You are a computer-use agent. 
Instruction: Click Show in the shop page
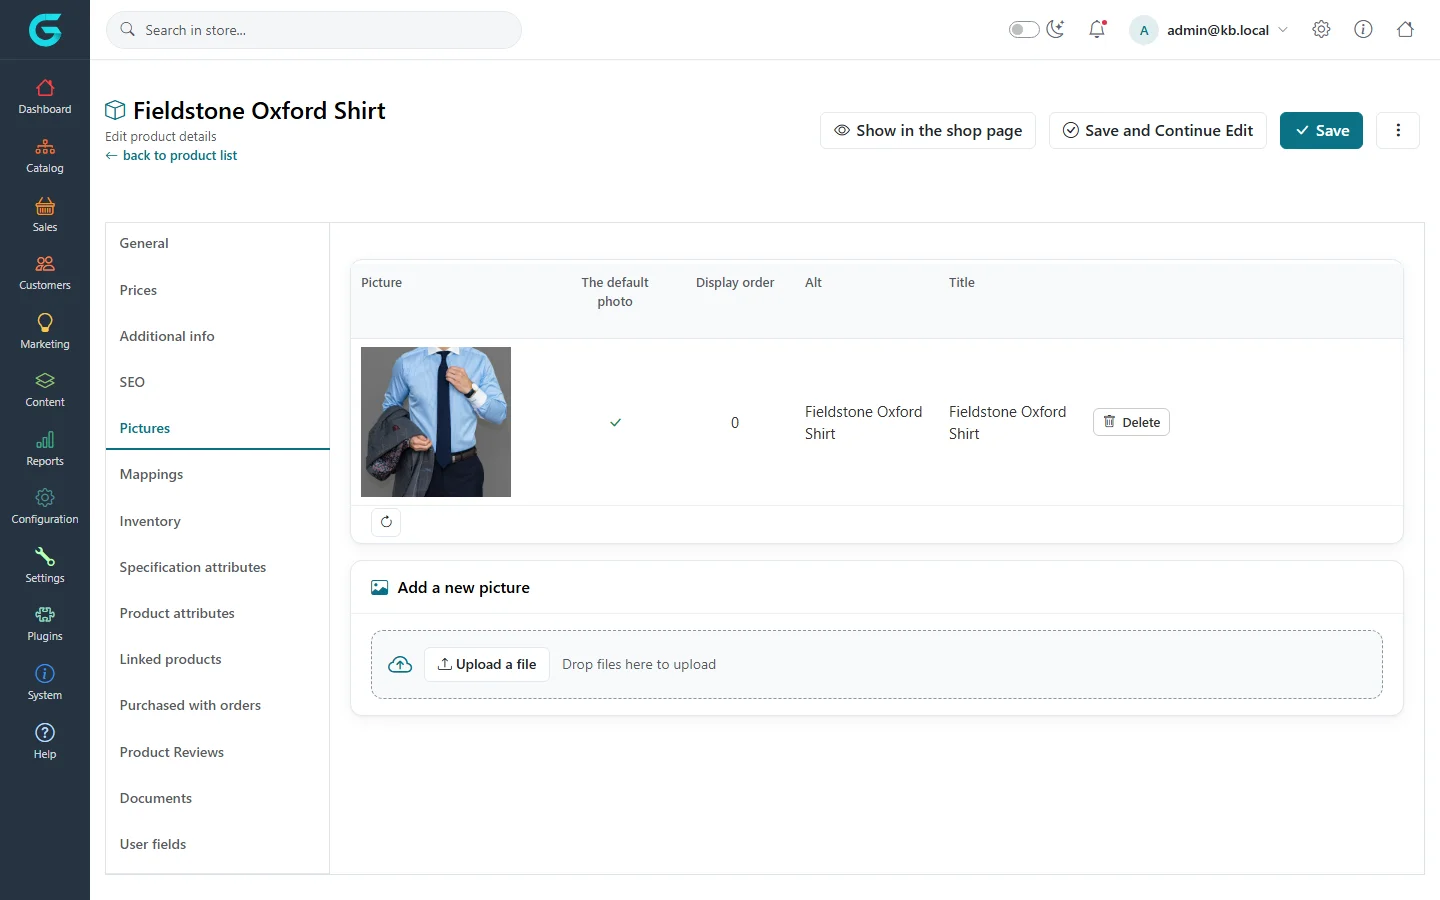coord(928,130)
